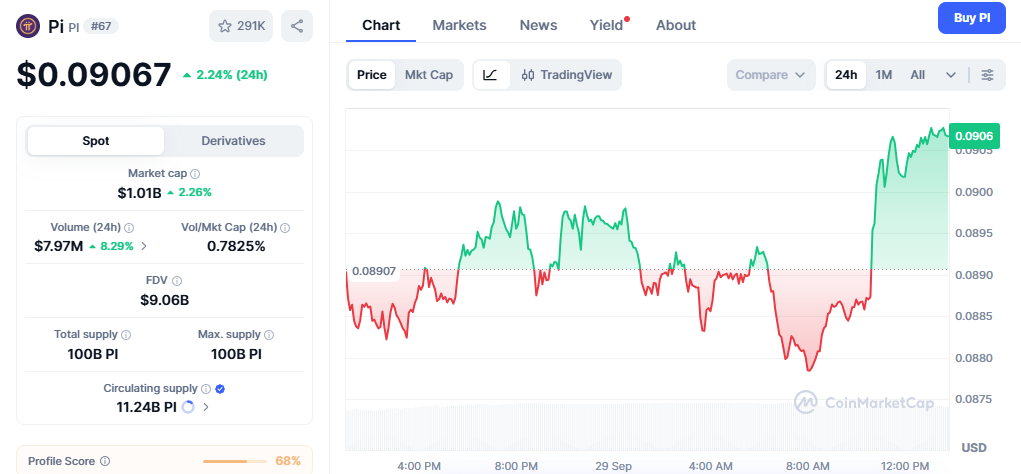This screenshot has width=1021, height=474.
Task: Click the FDV info icon
Action: coord(177,281)
